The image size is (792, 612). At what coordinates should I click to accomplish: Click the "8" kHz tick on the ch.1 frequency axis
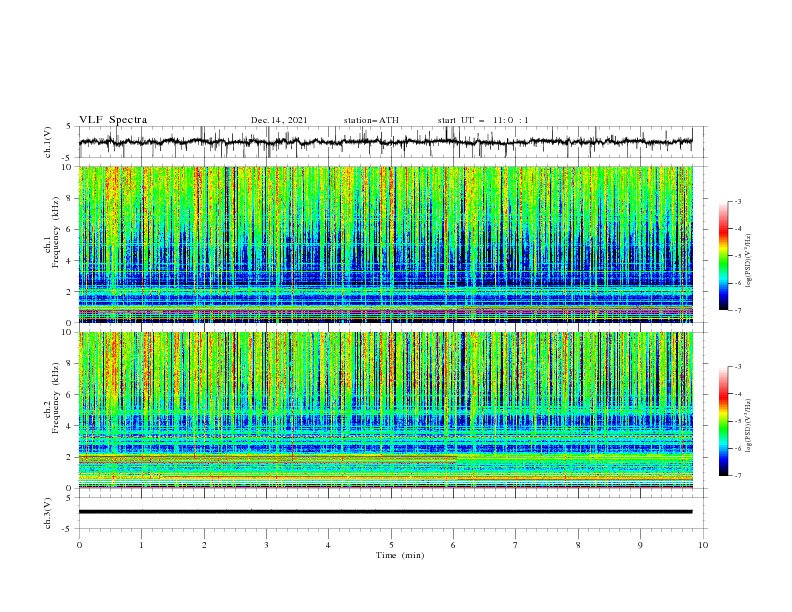(x=71, y=198)
